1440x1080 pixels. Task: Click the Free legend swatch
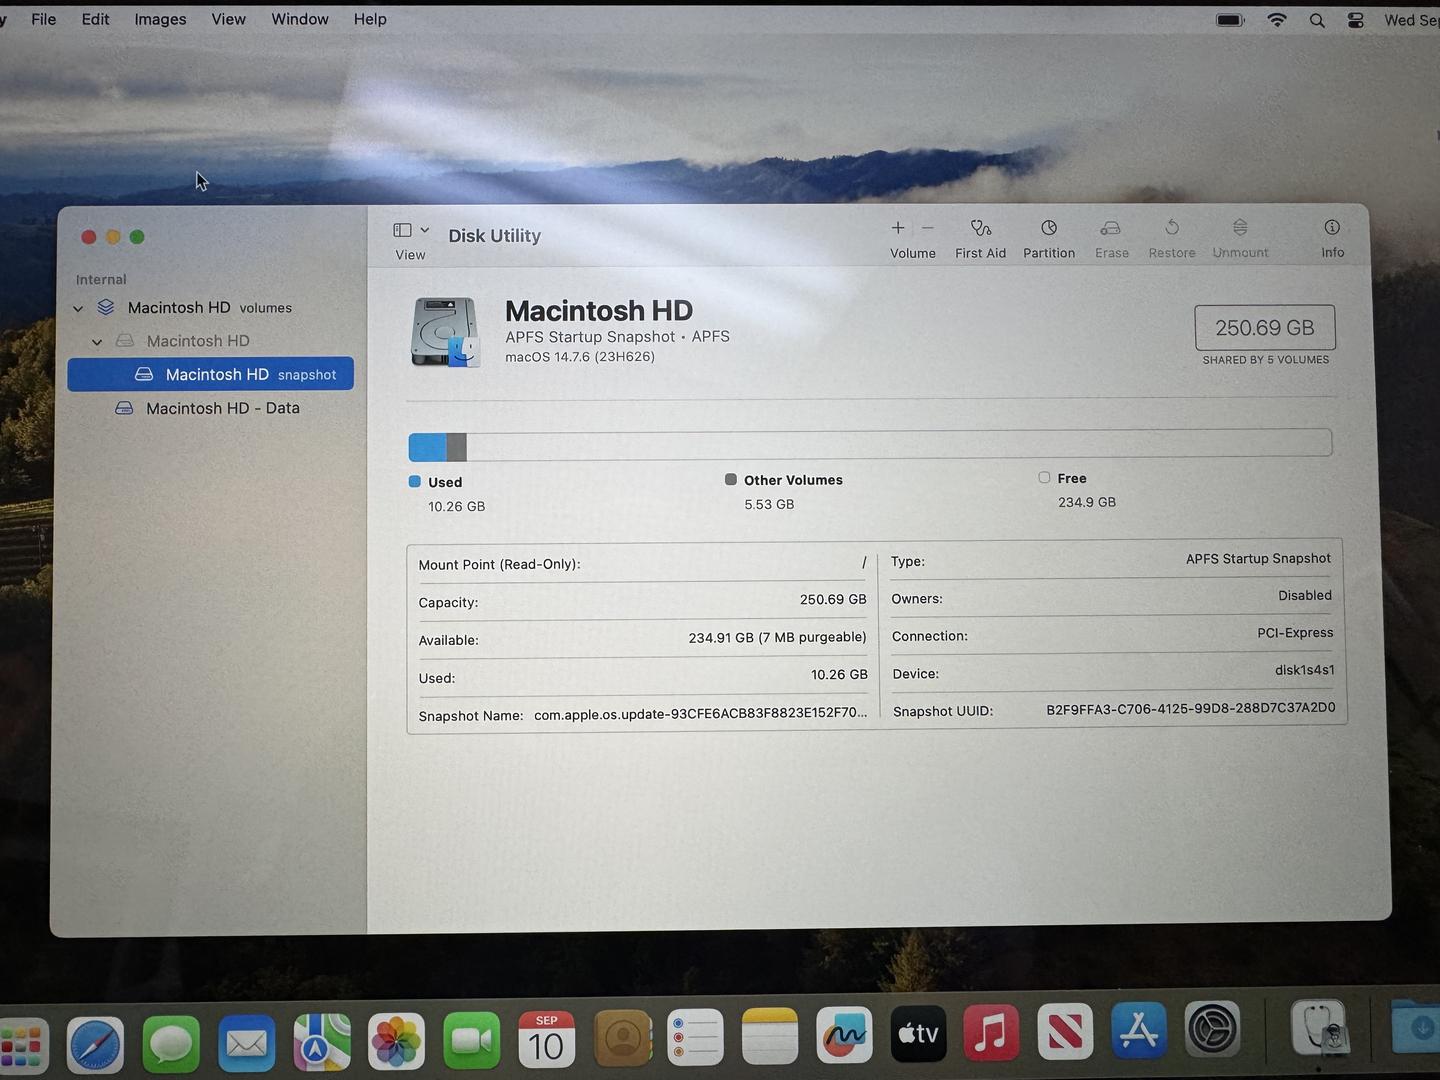click(1044, 478)
